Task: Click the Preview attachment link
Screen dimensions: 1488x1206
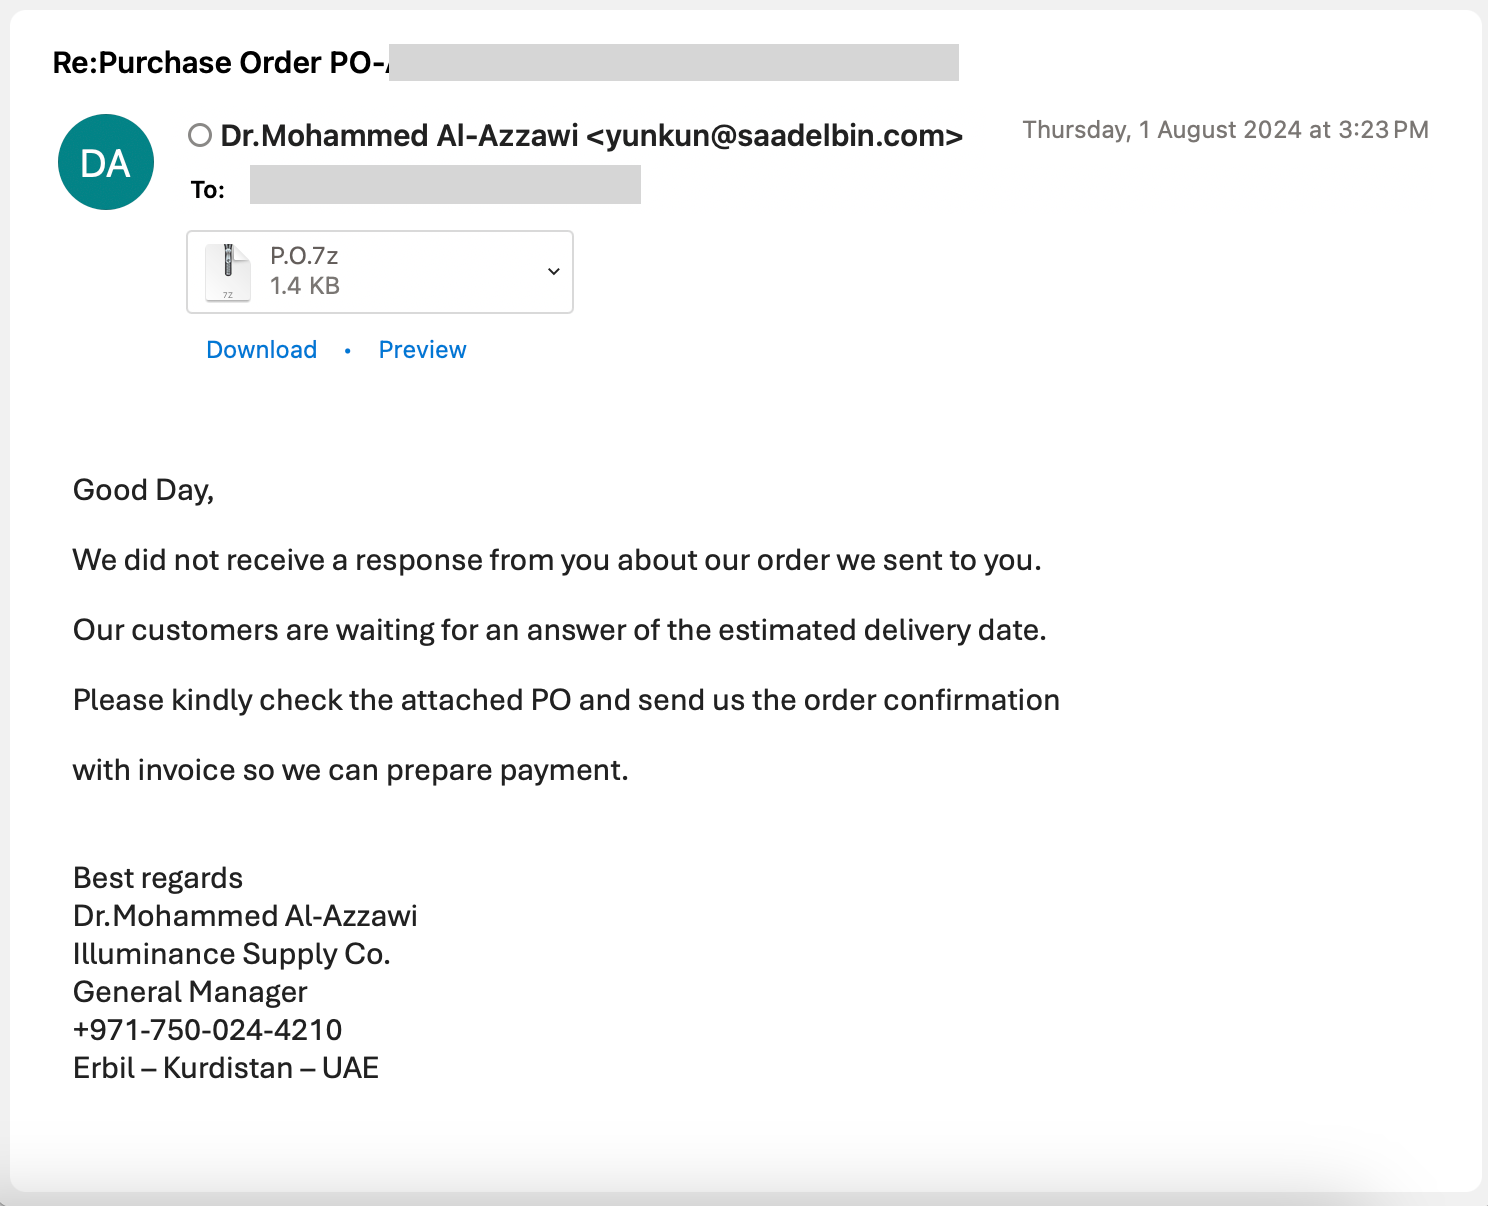Action: click(422, 350)
